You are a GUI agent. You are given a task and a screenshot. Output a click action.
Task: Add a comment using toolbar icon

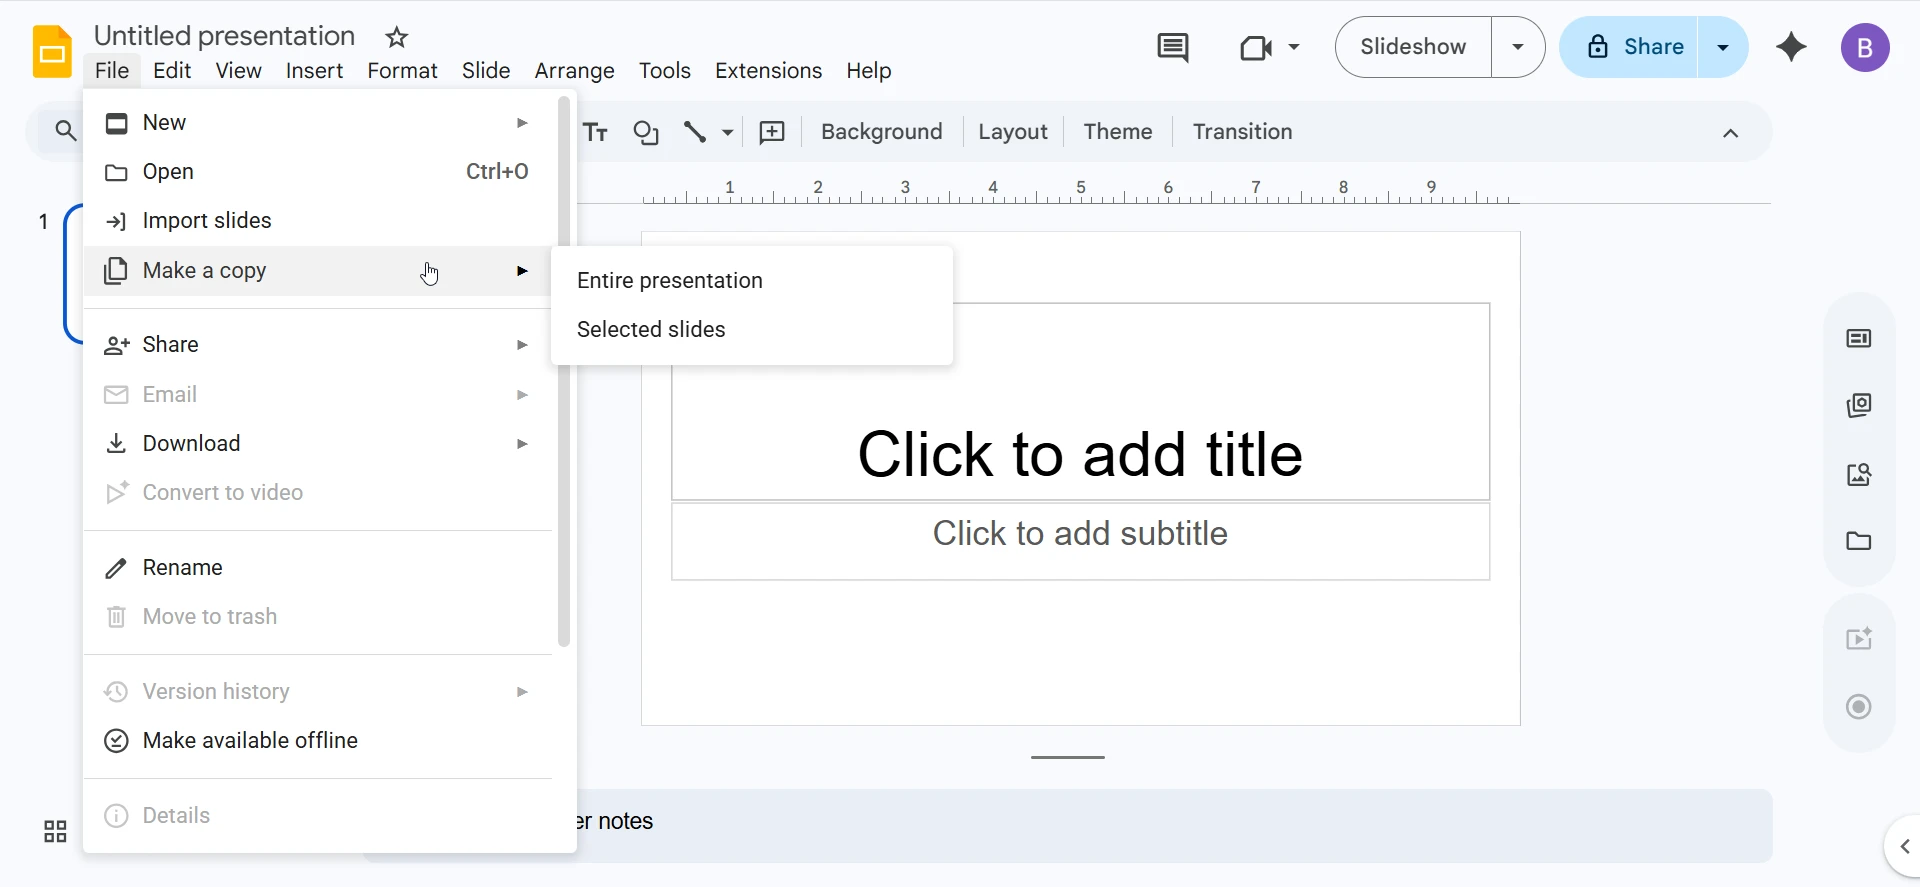tap(772, 132)
